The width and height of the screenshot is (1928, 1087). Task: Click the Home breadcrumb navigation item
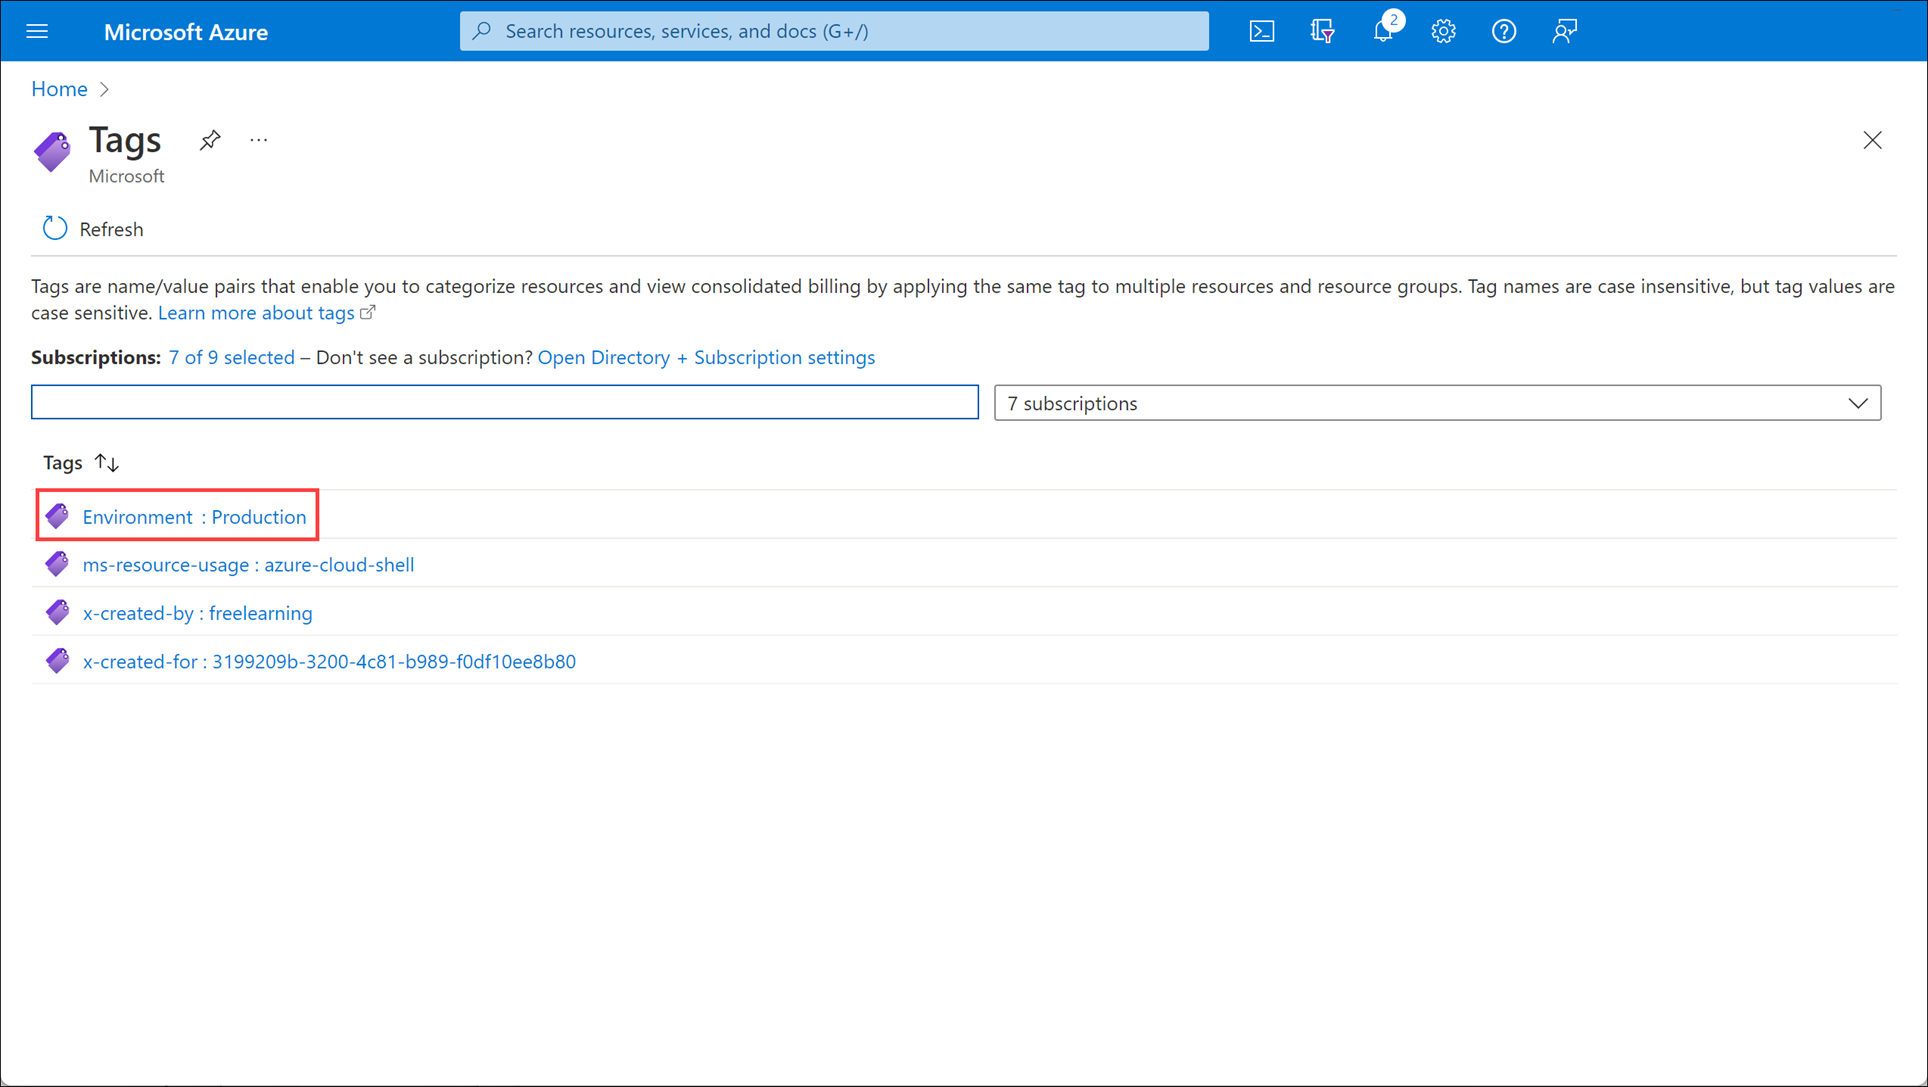click(60, 89)
